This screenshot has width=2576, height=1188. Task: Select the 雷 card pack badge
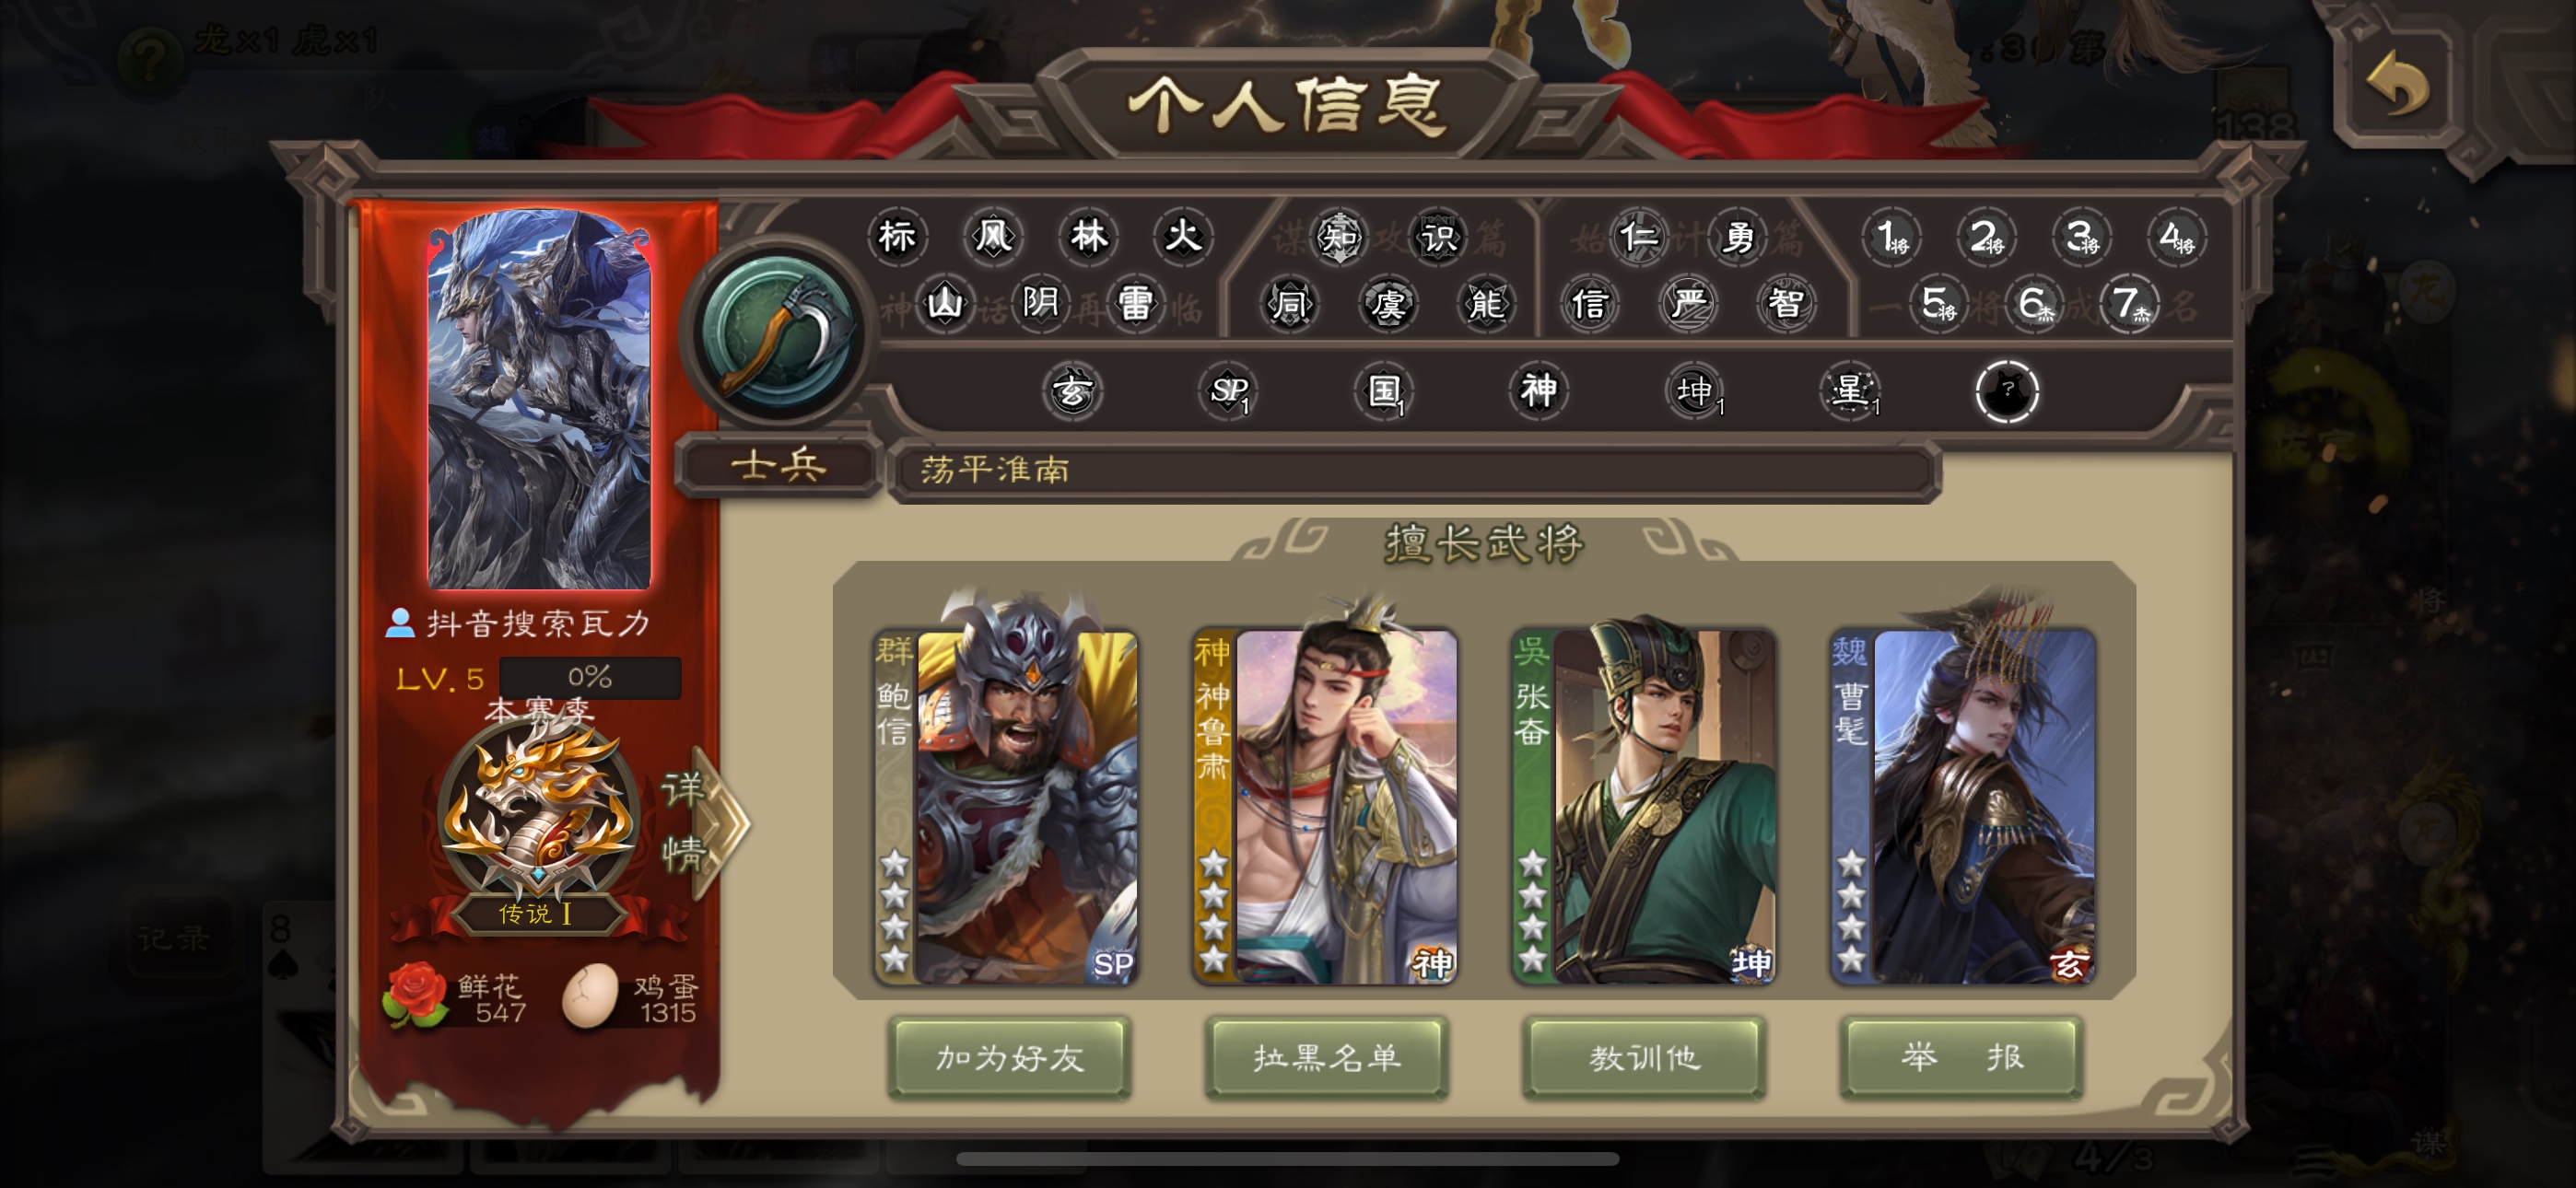point(1135,303)
